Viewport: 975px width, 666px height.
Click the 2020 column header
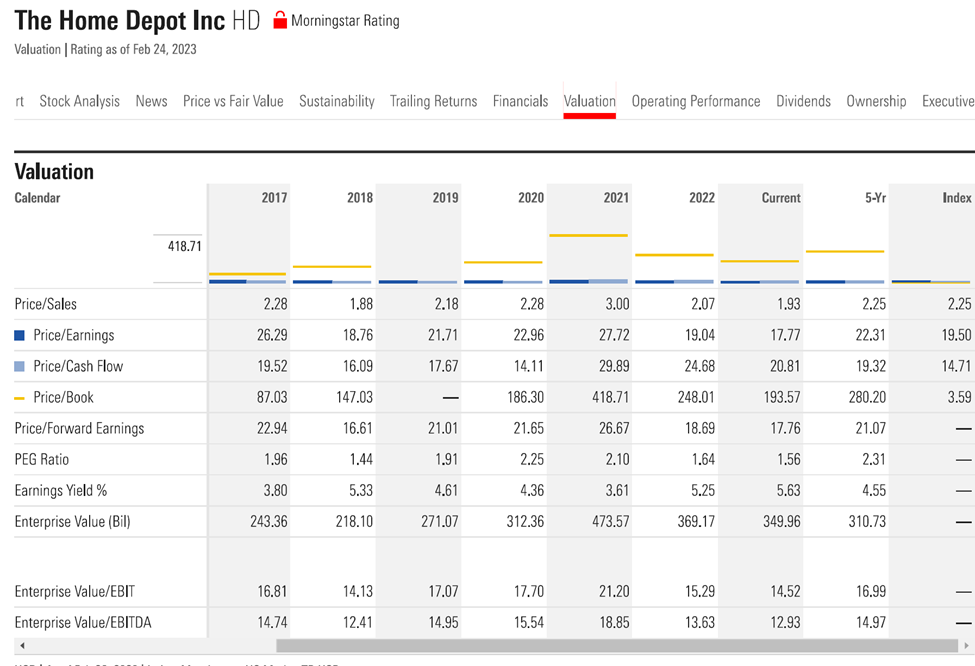pyautogui.click(x=531, y=198)
